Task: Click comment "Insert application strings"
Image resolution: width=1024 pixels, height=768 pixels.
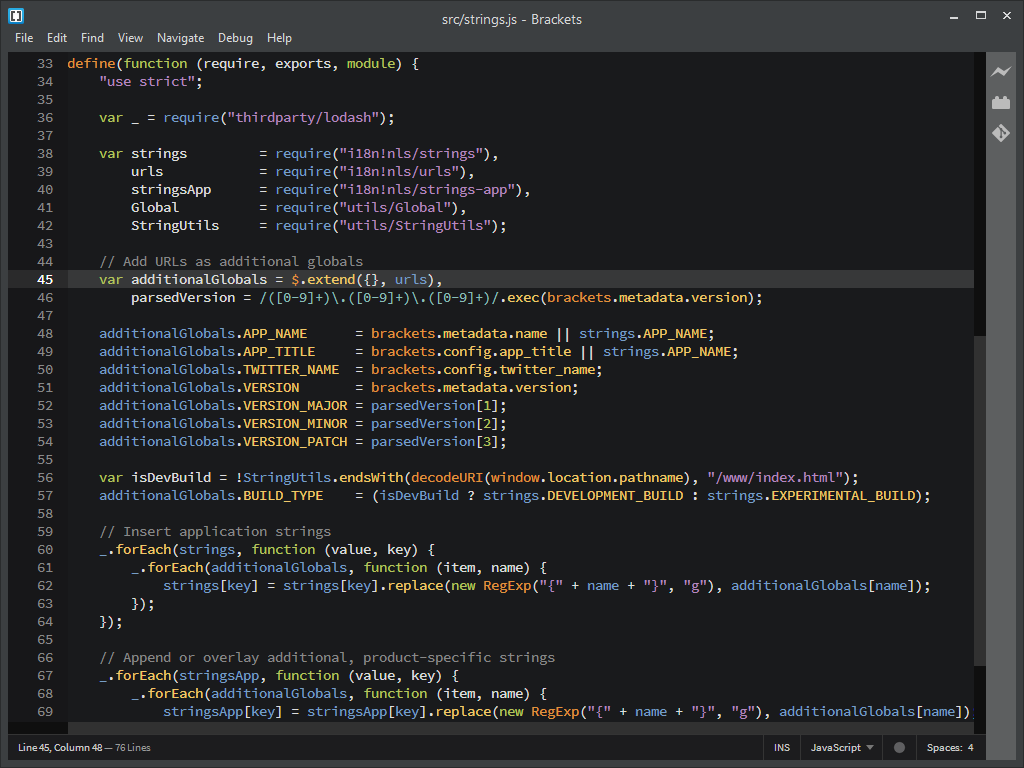Action: 215,532
